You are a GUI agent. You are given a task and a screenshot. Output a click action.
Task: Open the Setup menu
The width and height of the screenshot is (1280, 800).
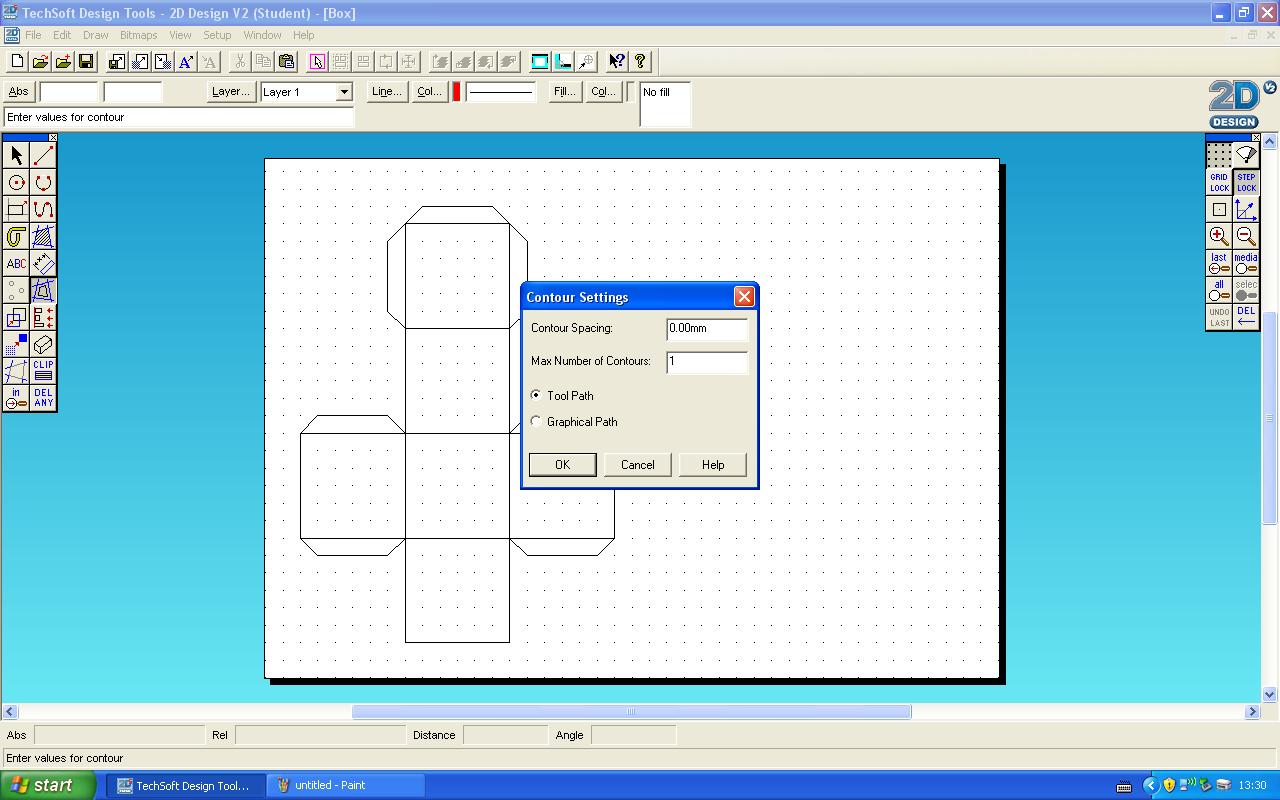click(217, 35)
